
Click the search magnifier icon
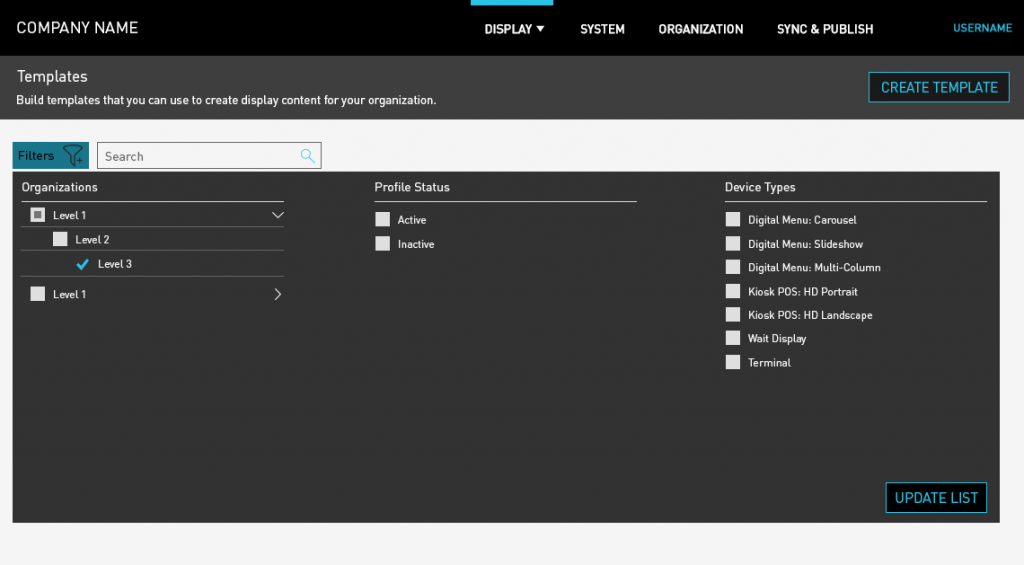click(x=308, y=156)
